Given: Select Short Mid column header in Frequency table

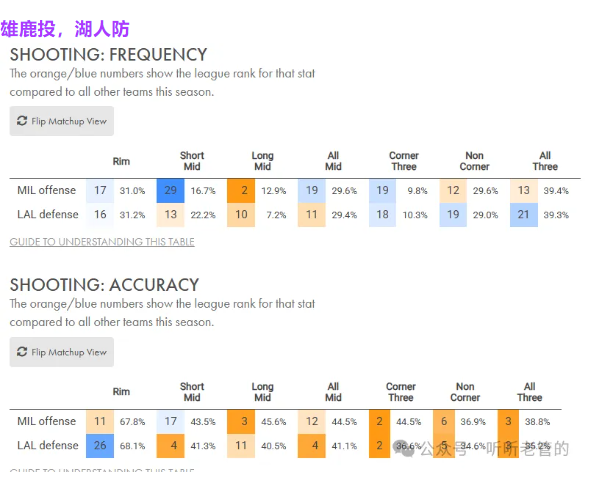Looking at the screenshot, I should (192, 161).
